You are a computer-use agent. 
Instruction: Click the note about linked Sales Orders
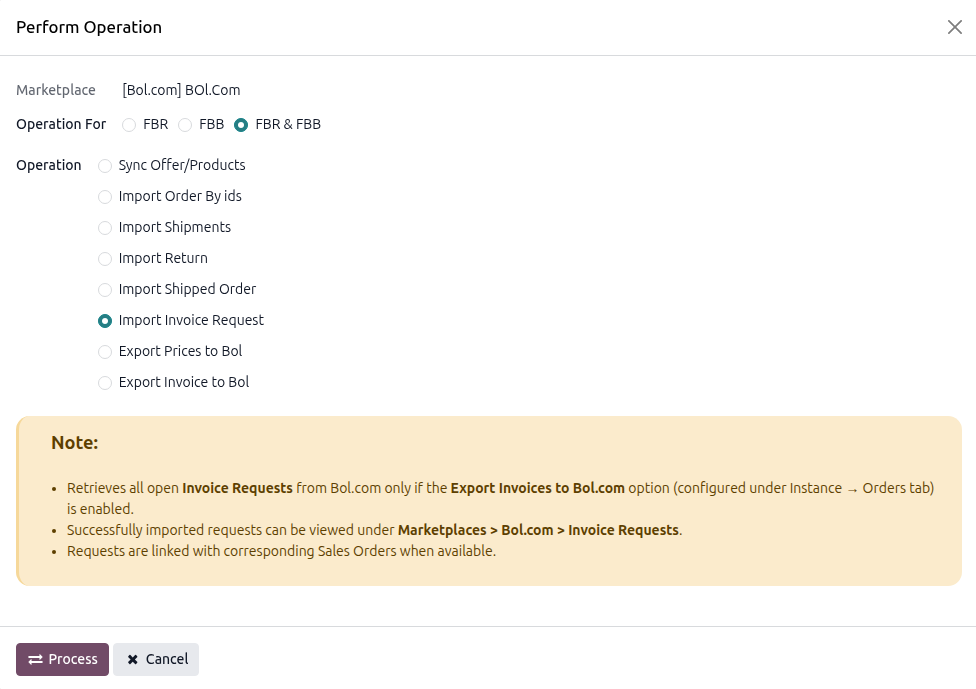coord(281,551)
